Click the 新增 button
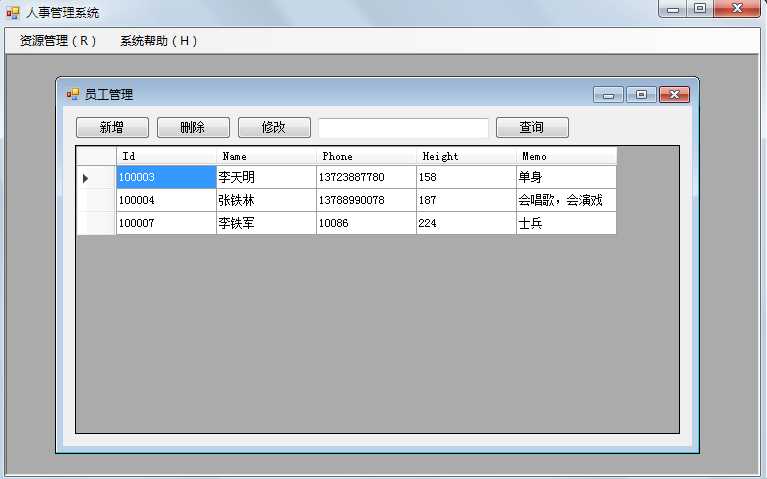767x479 pixels. point(112,127)
